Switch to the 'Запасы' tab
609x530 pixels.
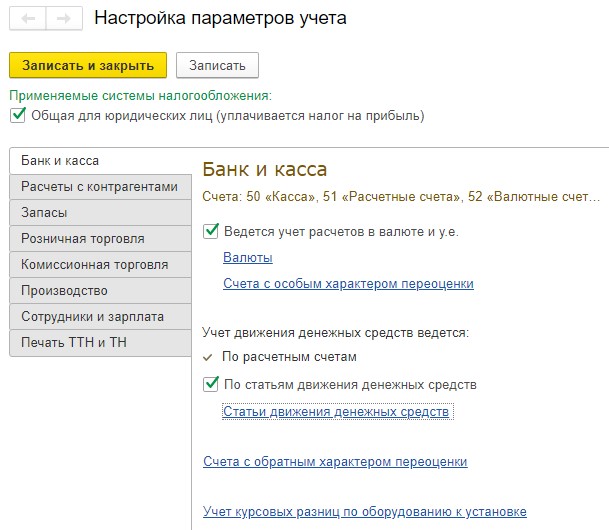click(x=100, y=213)
